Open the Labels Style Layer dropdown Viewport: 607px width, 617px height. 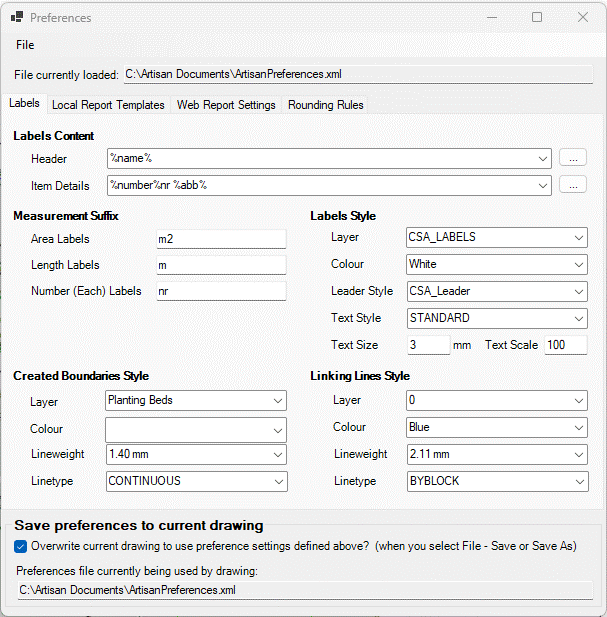[579, 238]
